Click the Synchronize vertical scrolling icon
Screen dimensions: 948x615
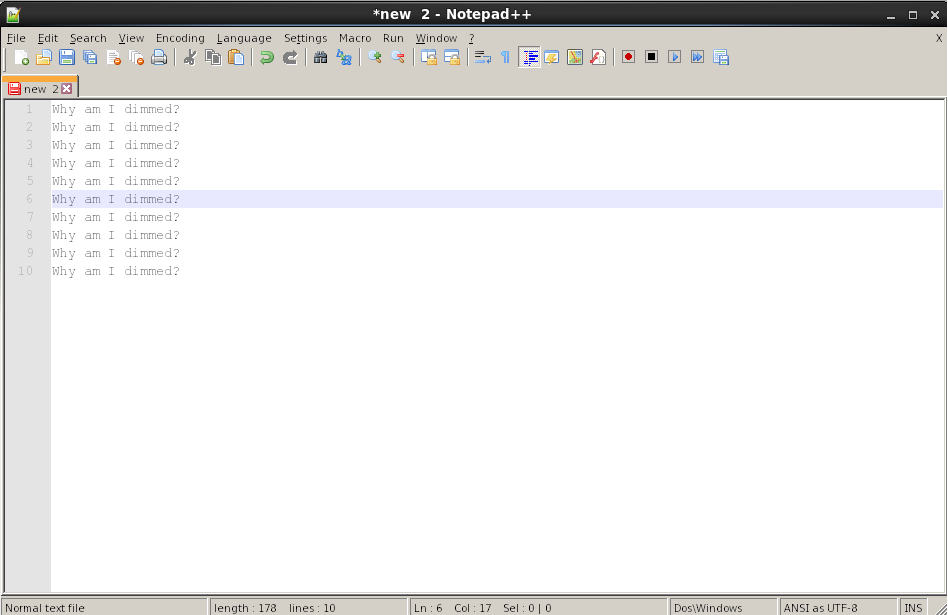tap(429, 57)
